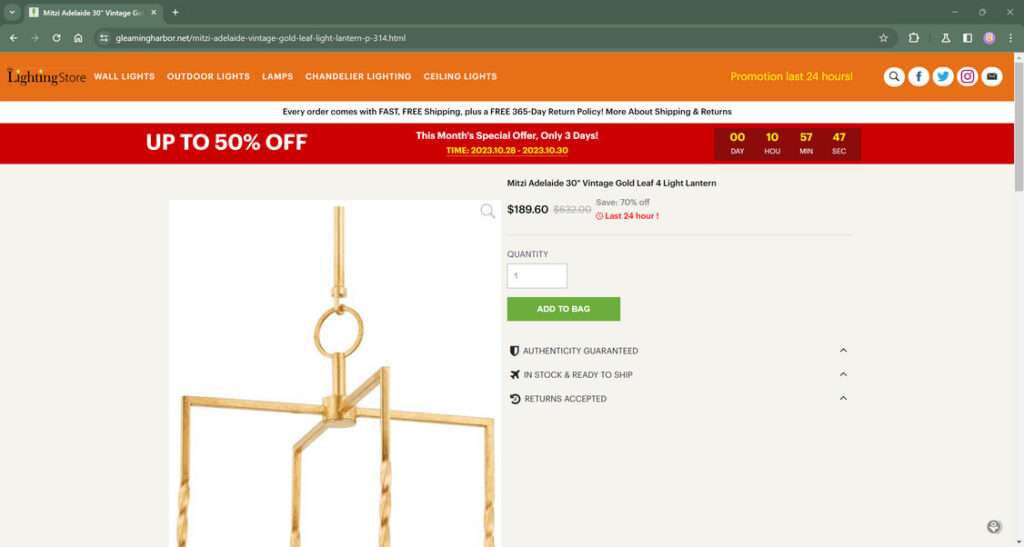The height and width of the screenshot is (547, 1024).
Task: Collapse the Authenticity Guaranteed section
Action: [843, 351]
